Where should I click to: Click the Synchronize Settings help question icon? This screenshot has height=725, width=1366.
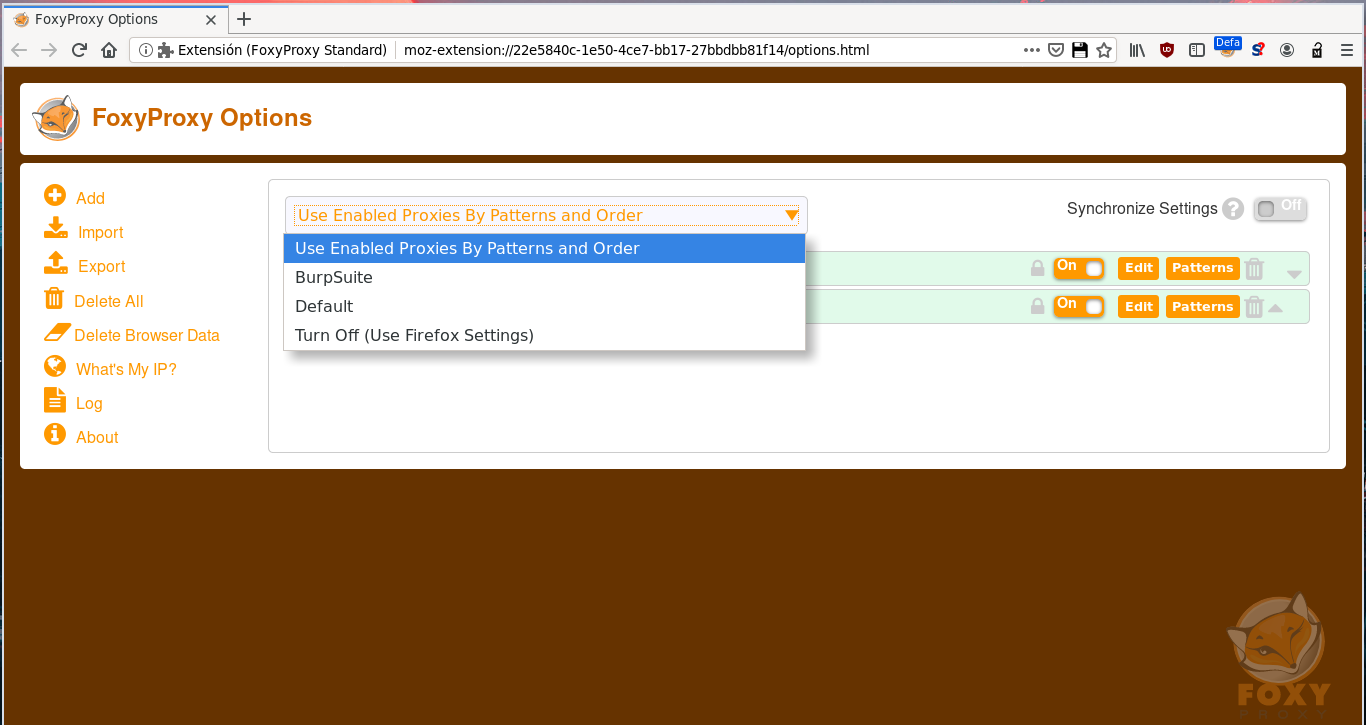pyautogui.click(x=1233, y=209)
